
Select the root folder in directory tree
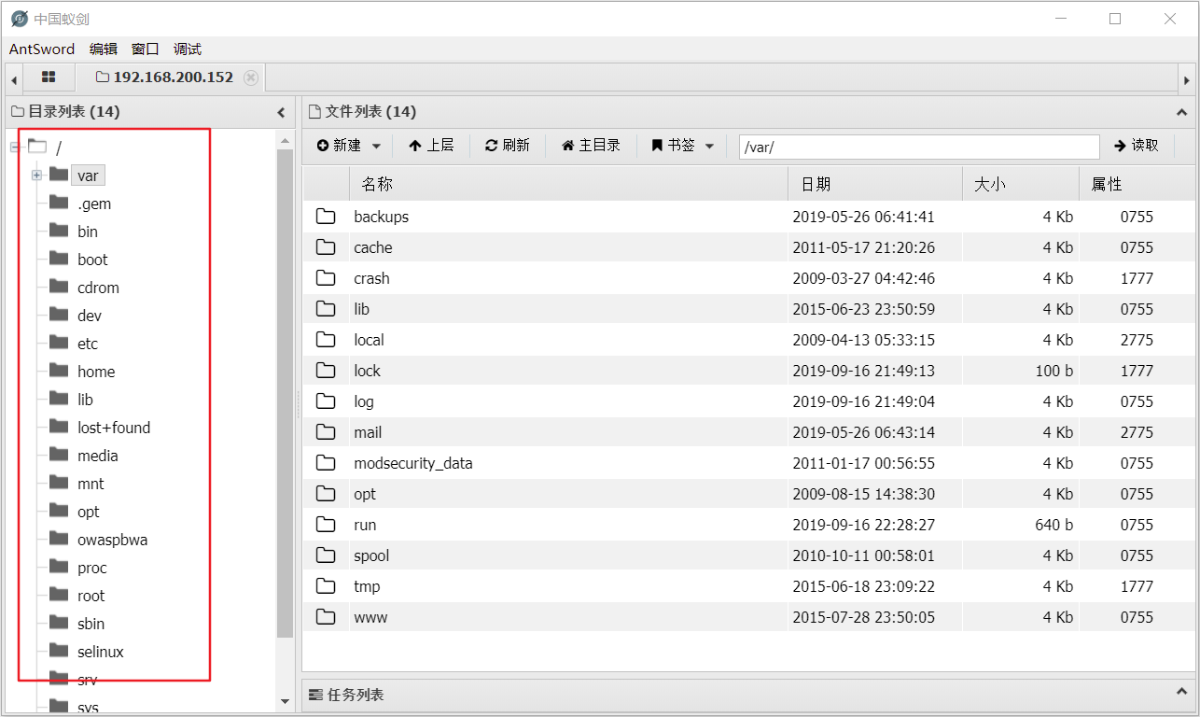[91, 596]
